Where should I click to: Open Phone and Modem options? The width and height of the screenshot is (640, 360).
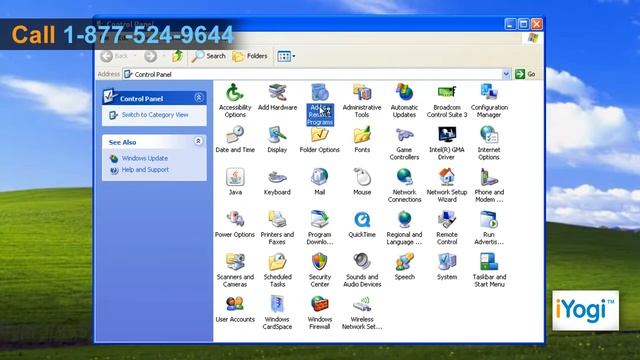[489, 185]
